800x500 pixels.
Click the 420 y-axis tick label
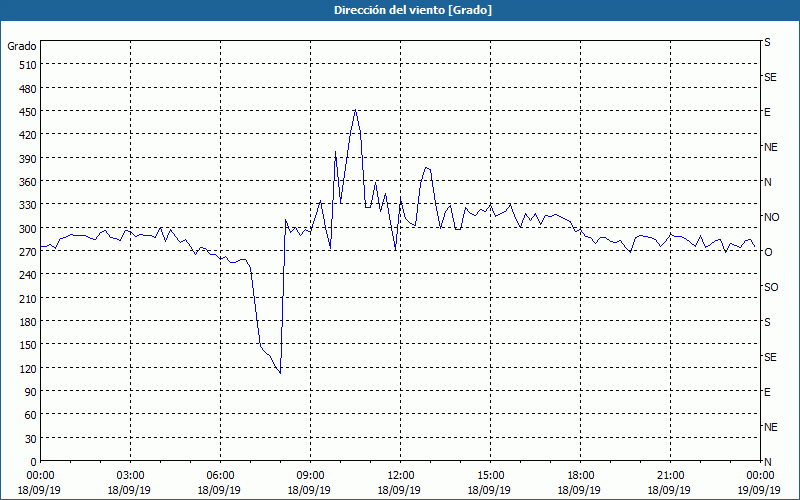(x=28, y=135)
